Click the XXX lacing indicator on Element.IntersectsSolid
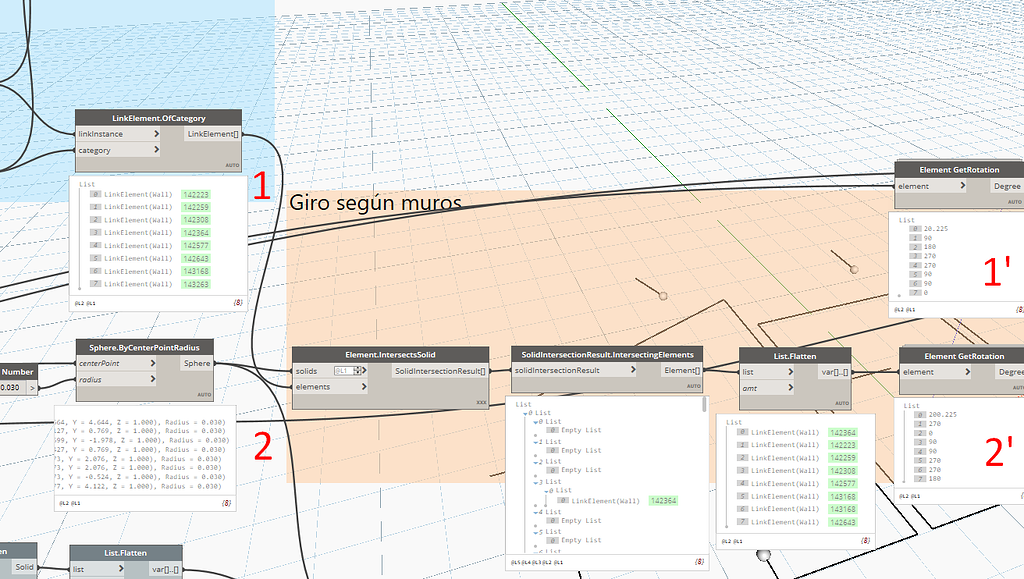The image size is (1024, 579). coord(481,402)
